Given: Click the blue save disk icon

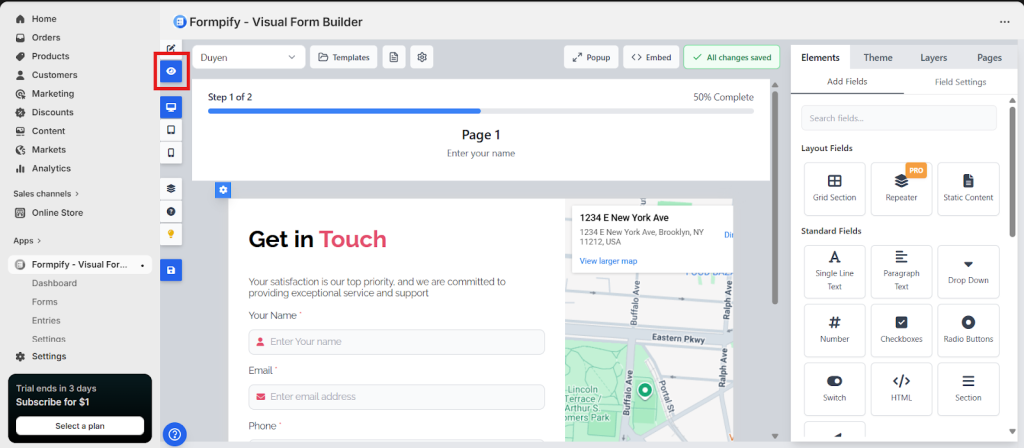Looking at the screenshot, I should pyautogui.click(x=171, y=270).
